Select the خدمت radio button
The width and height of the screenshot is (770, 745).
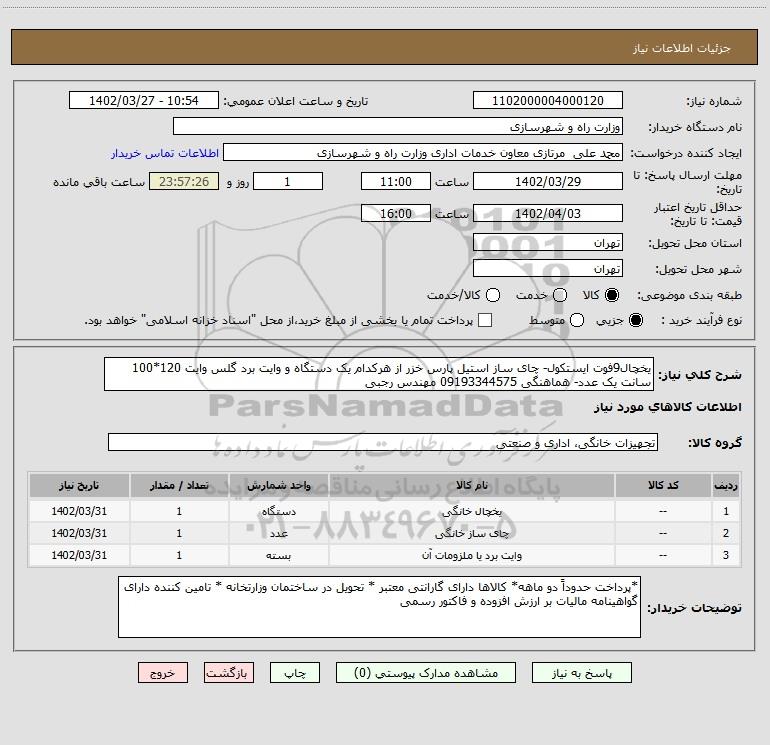(x=560, y=295)
